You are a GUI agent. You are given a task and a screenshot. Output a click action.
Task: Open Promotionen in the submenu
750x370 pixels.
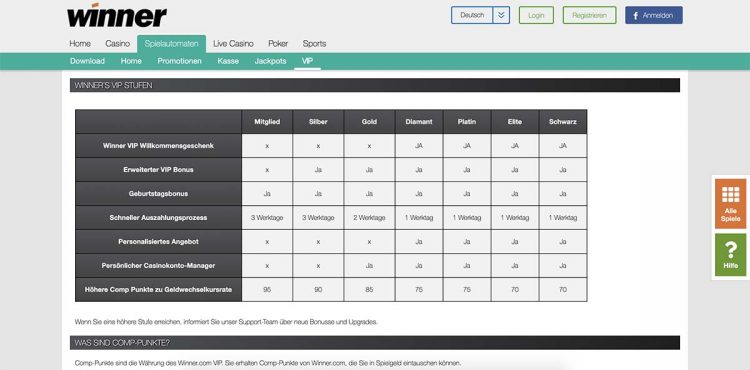pos(179,61)
